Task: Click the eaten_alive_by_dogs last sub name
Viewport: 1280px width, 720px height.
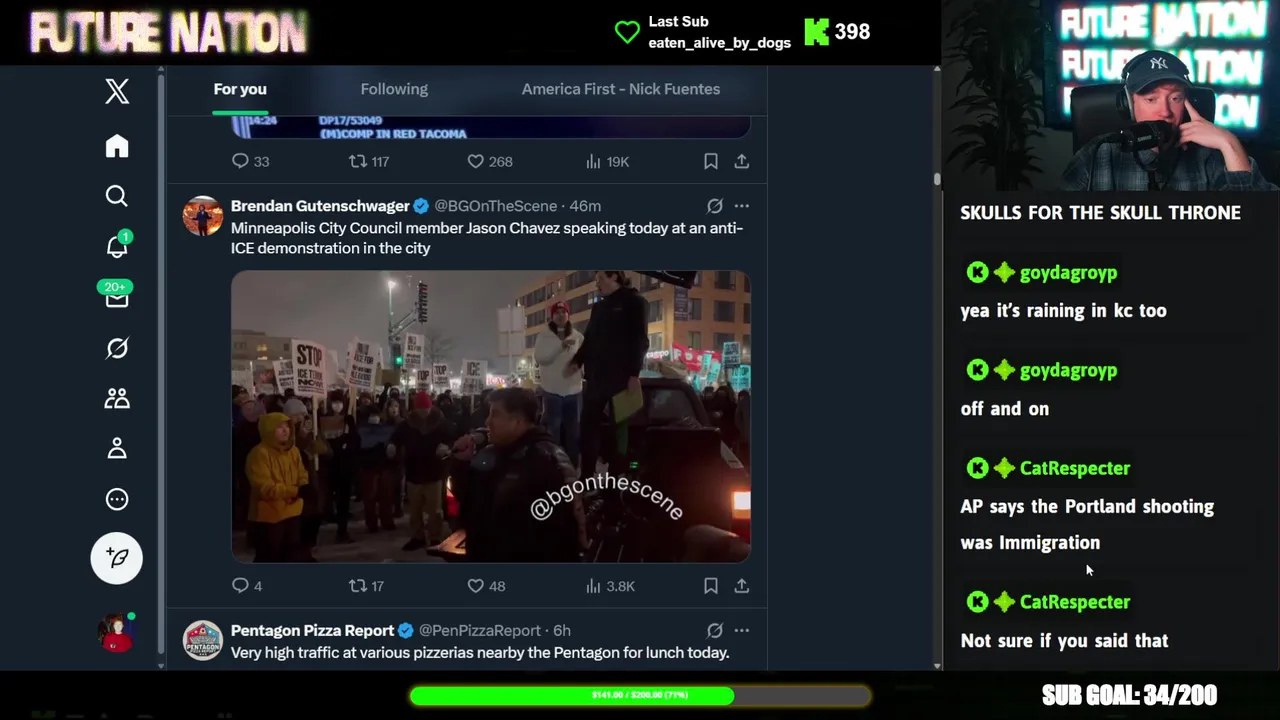Action: point(719,42)
